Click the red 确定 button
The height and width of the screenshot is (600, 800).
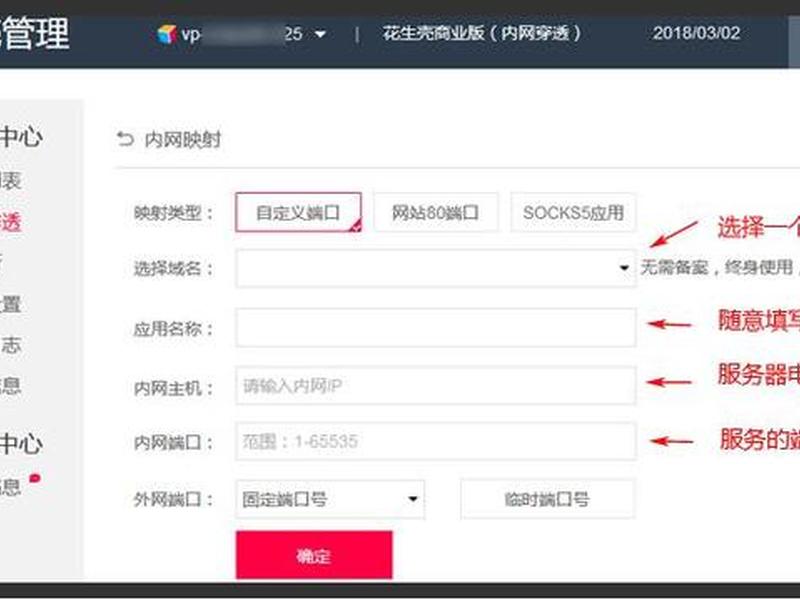(x=314, y=555)
